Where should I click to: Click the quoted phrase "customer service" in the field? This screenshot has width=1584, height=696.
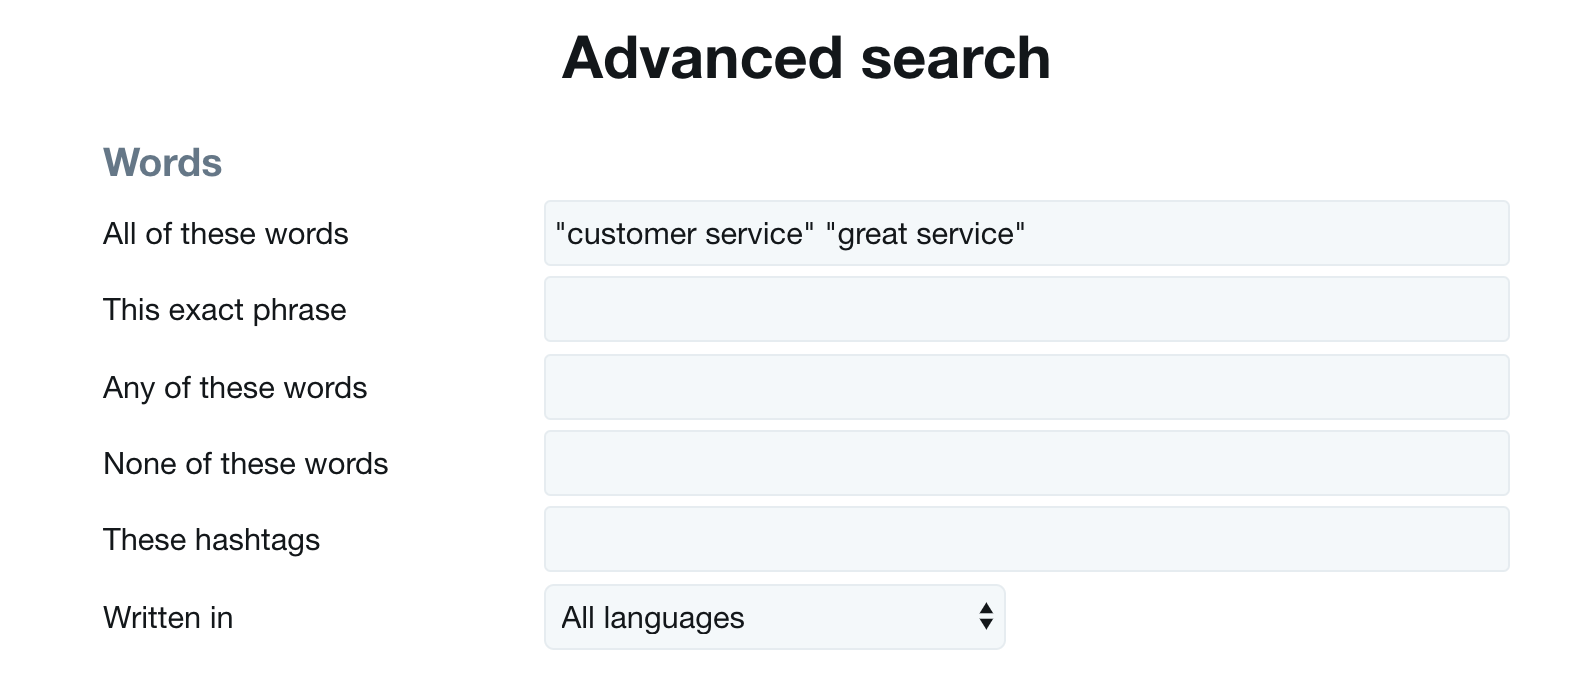tap(685, 234)
